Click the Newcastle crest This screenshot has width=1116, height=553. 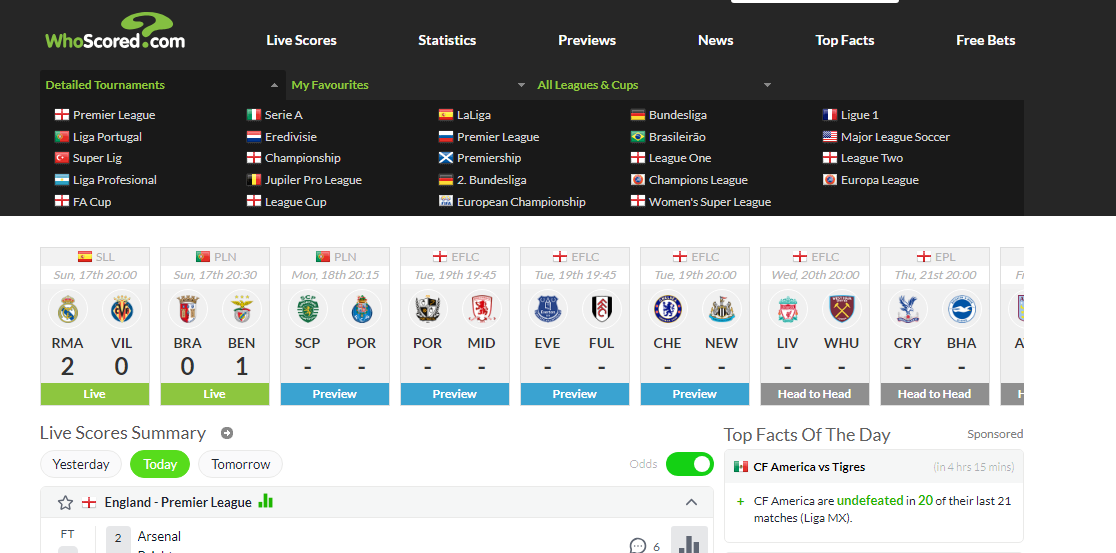click(x=722, y=310)
